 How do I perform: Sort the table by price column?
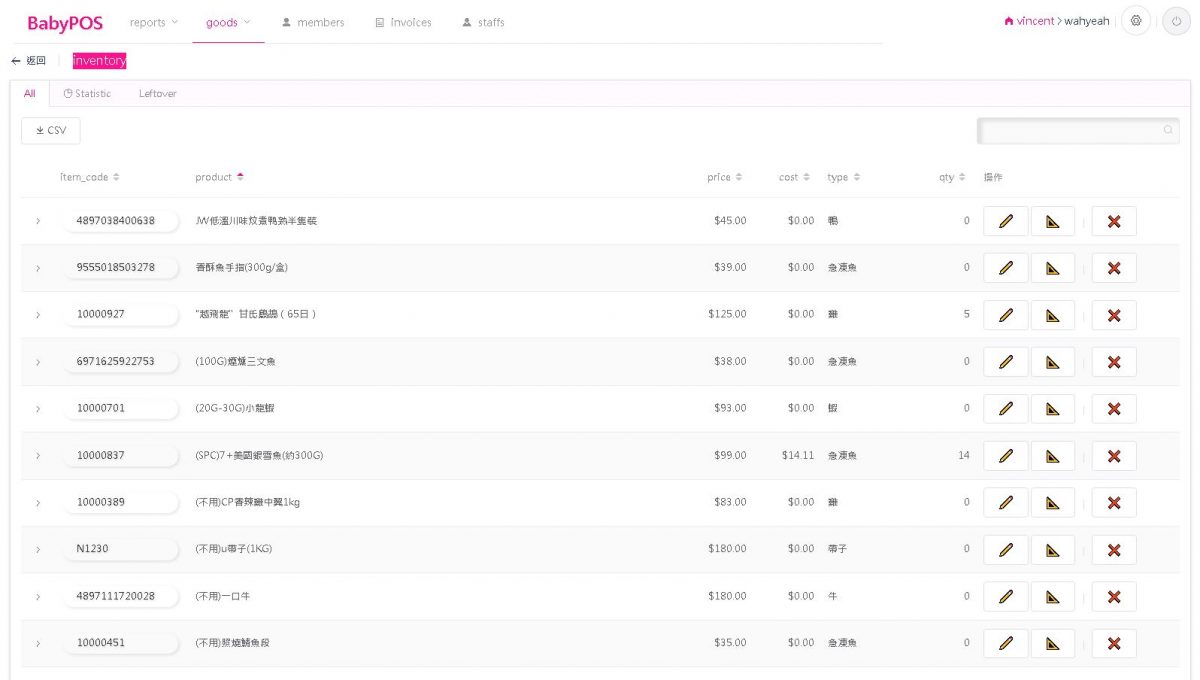click(x=724, y=177)
